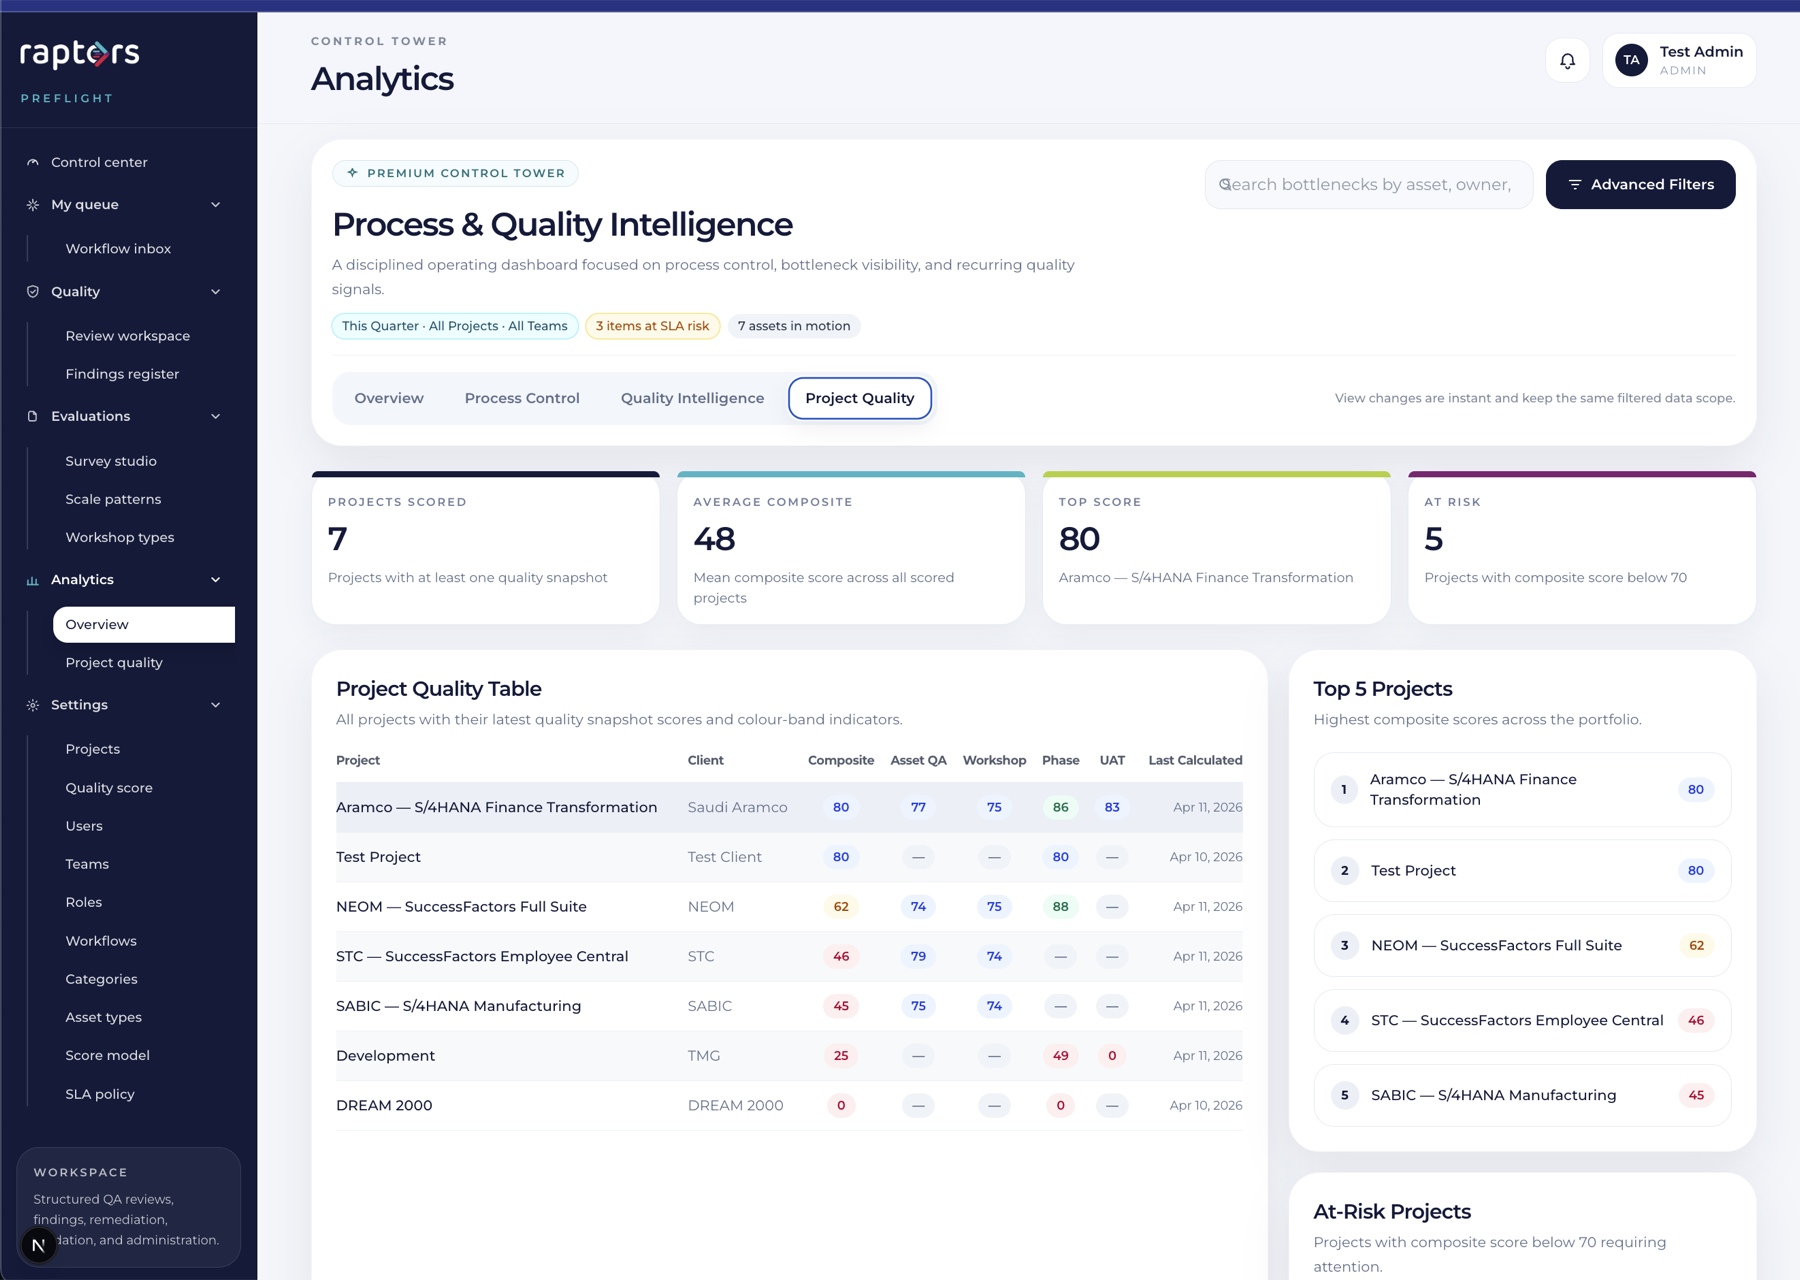Click the Evaluations document icon
1800x1280 pixels.
click(33, 417)
